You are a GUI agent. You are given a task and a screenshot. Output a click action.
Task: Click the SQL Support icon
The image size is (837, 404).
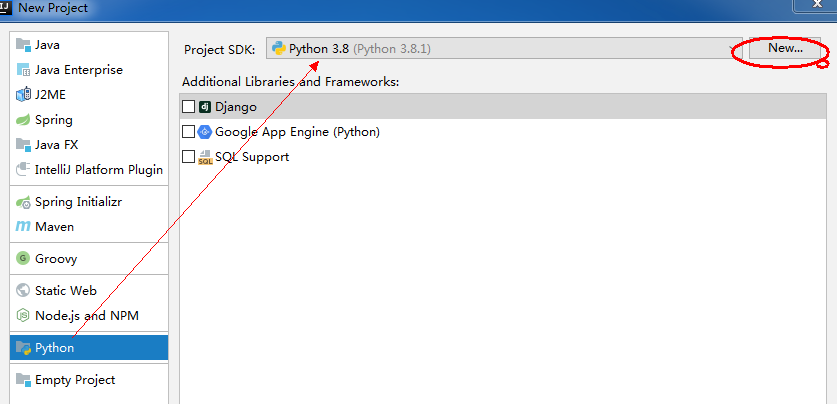tap(205, 157)
